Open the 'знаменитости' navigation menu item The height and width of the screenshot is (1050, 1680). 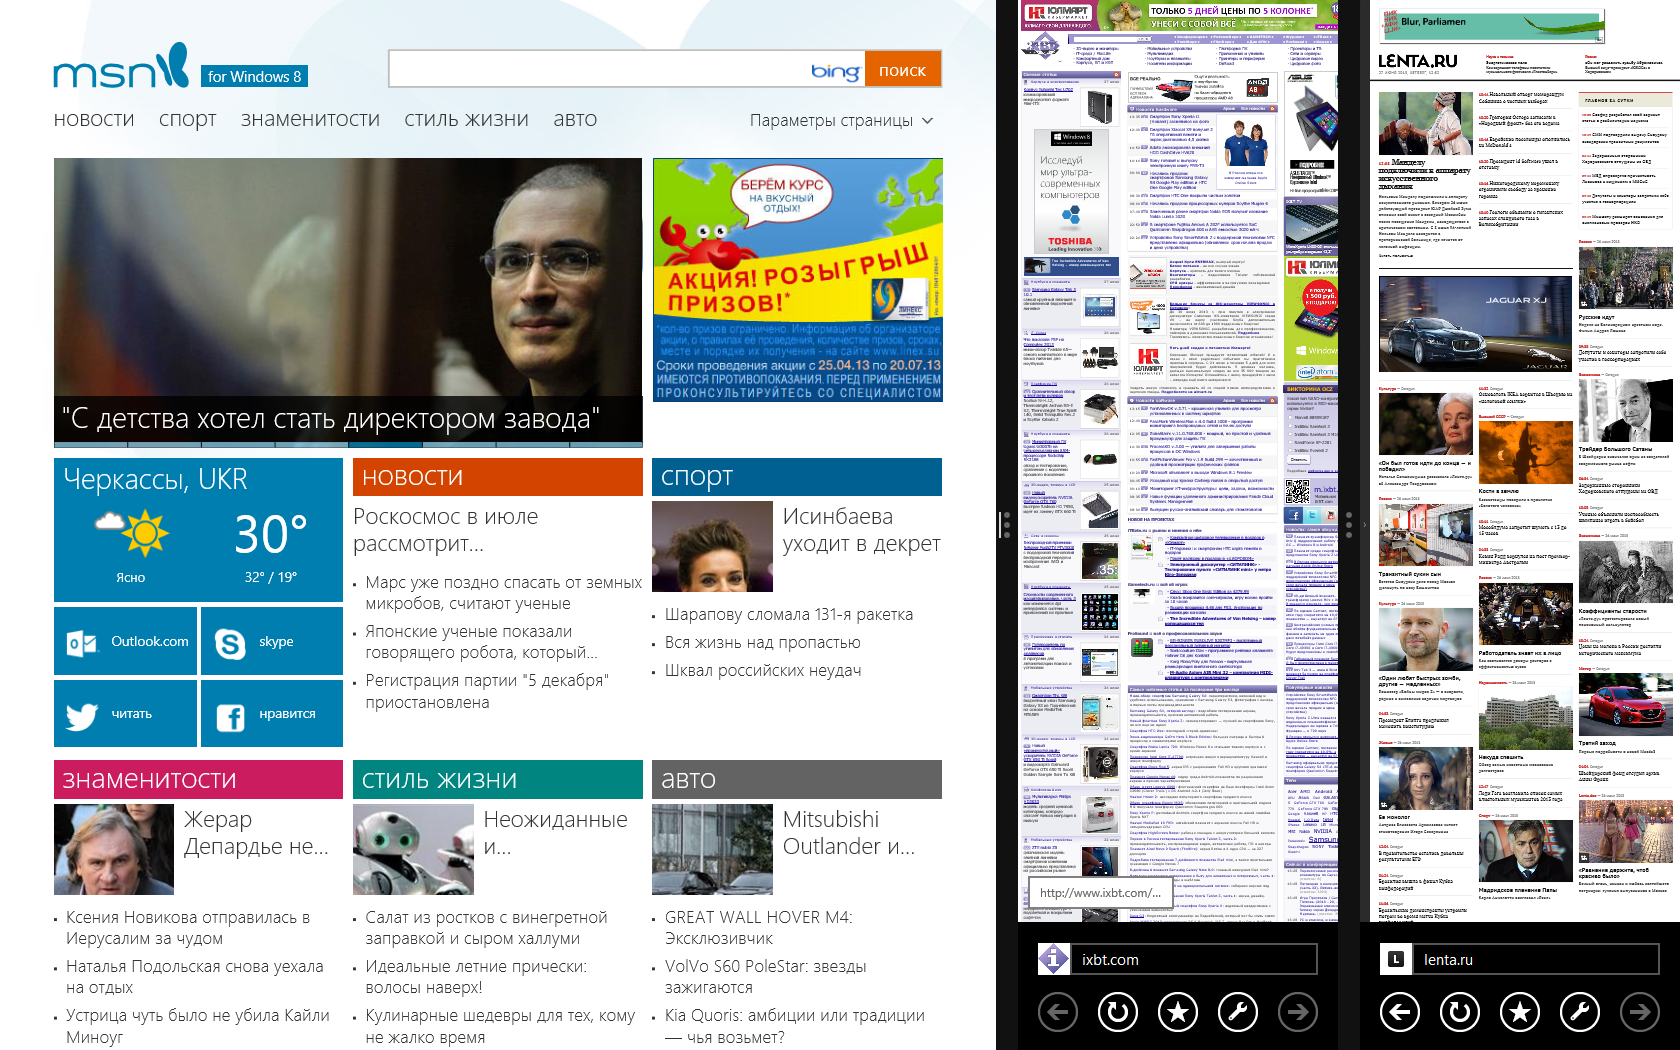coord(310,120)
